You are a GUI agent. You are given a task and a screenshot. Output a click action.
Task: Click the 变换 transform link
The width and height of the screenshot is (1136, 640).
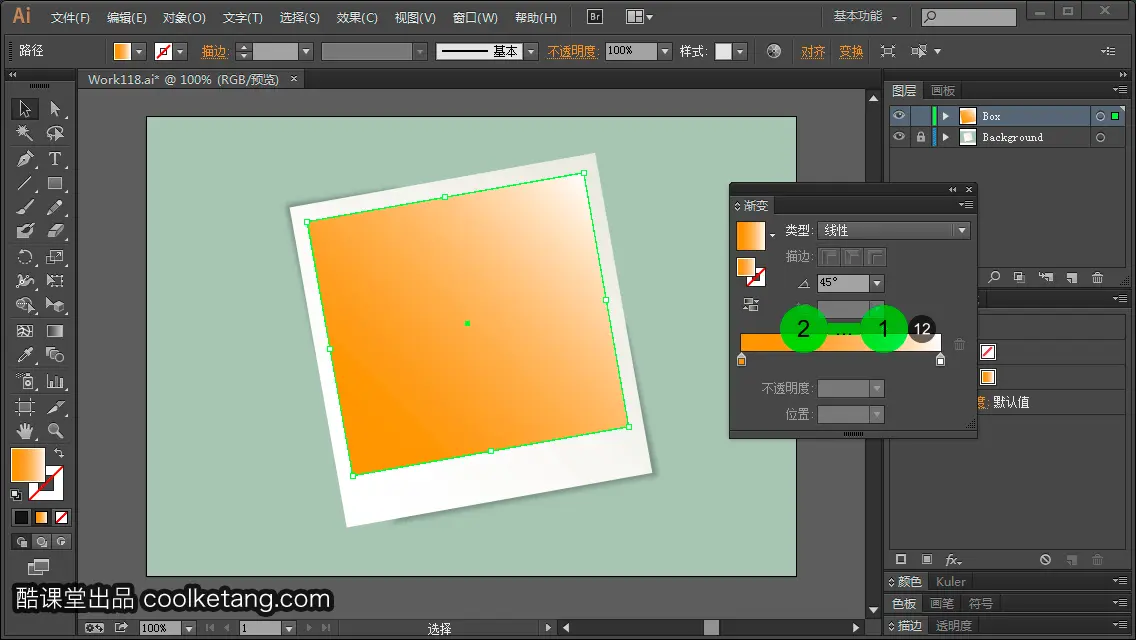click(851, 51)
